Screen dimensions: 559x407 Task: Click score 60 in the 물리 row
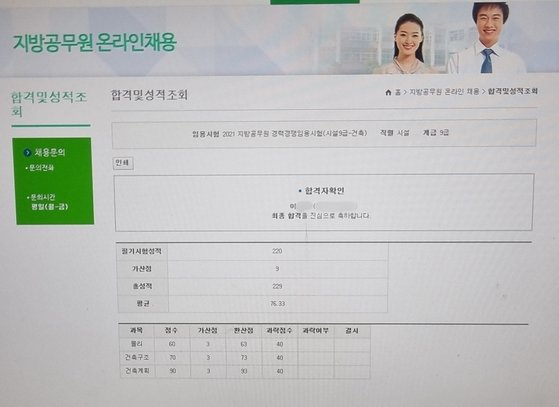[172, 344]
